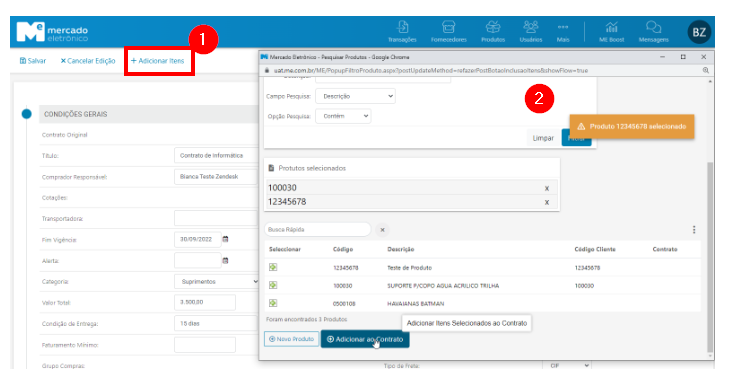Click the popup vertical scrollbar
Viewport: 731px width, 384px height.
pos(710,256)
